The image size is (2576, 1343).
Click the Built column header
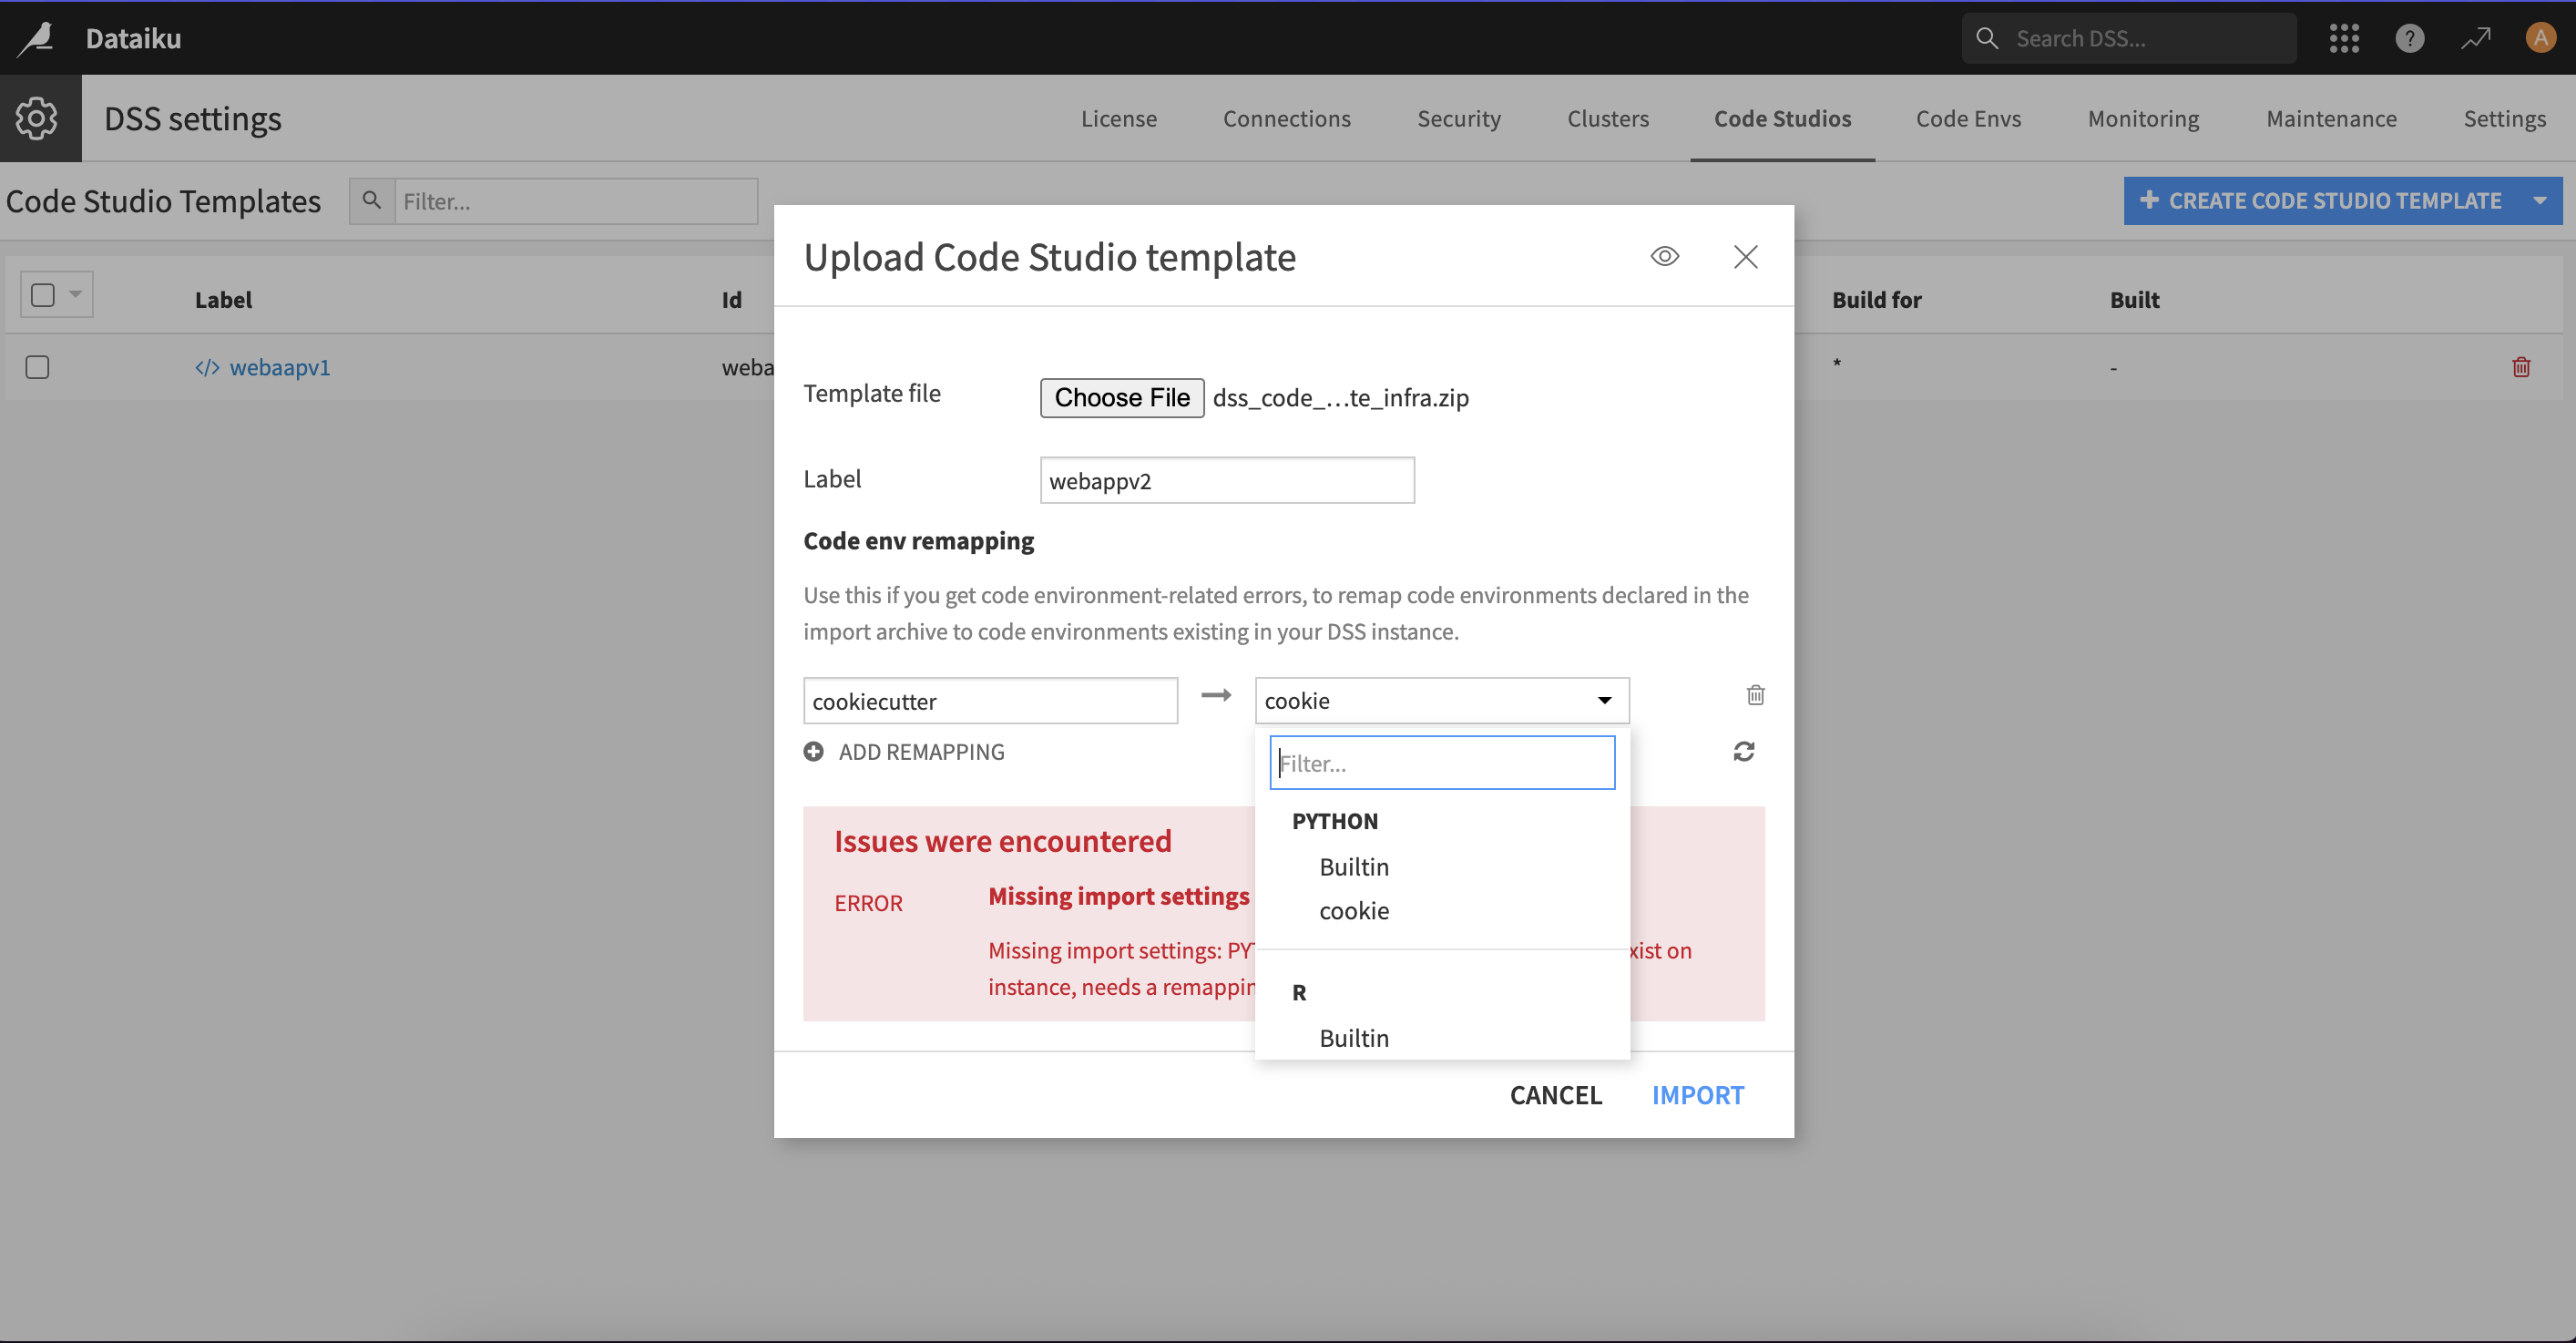pos(2134,299)
